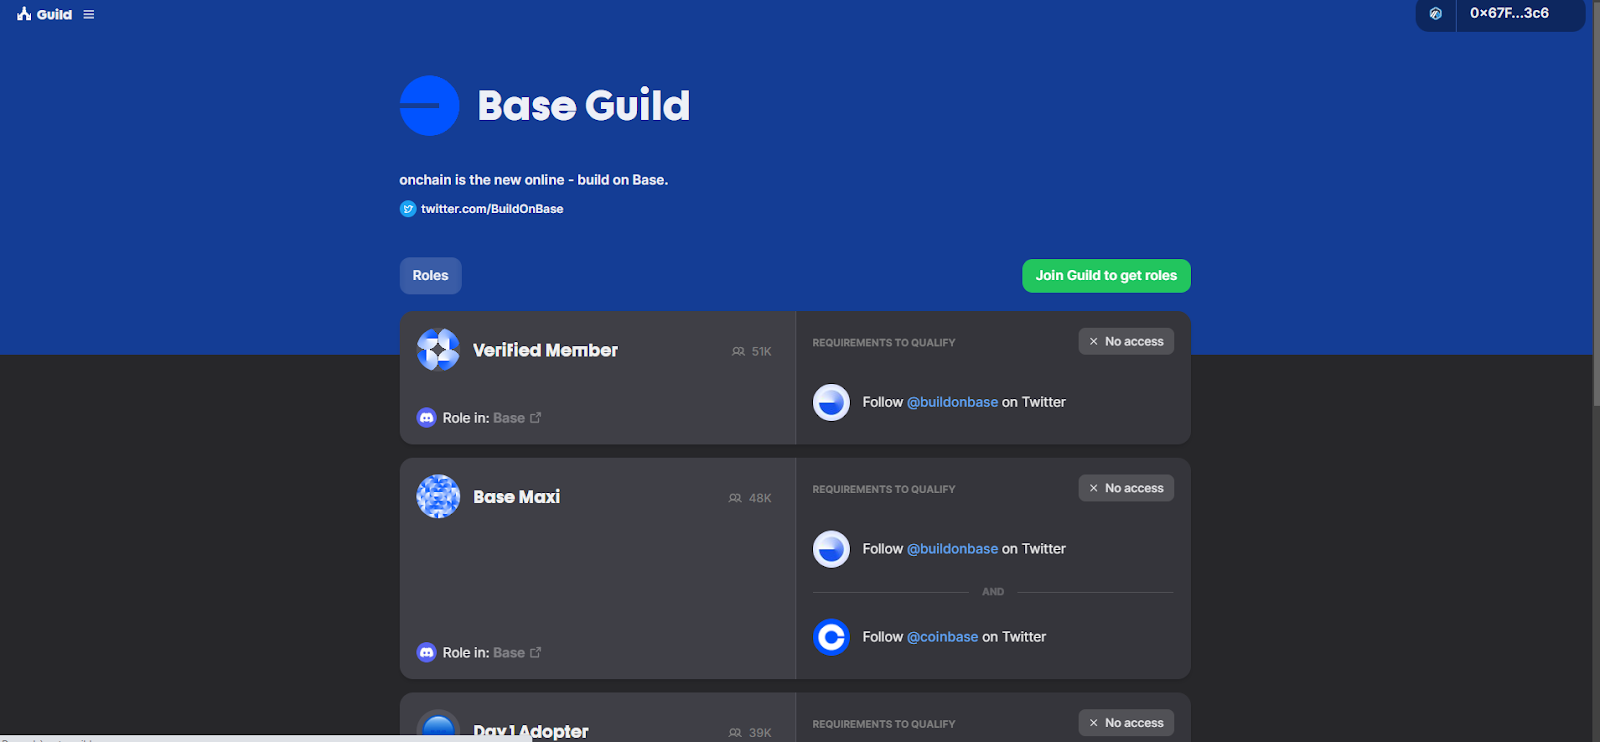Click the Verified Member role avatar
1600x742 pixels.
[438, 350]
